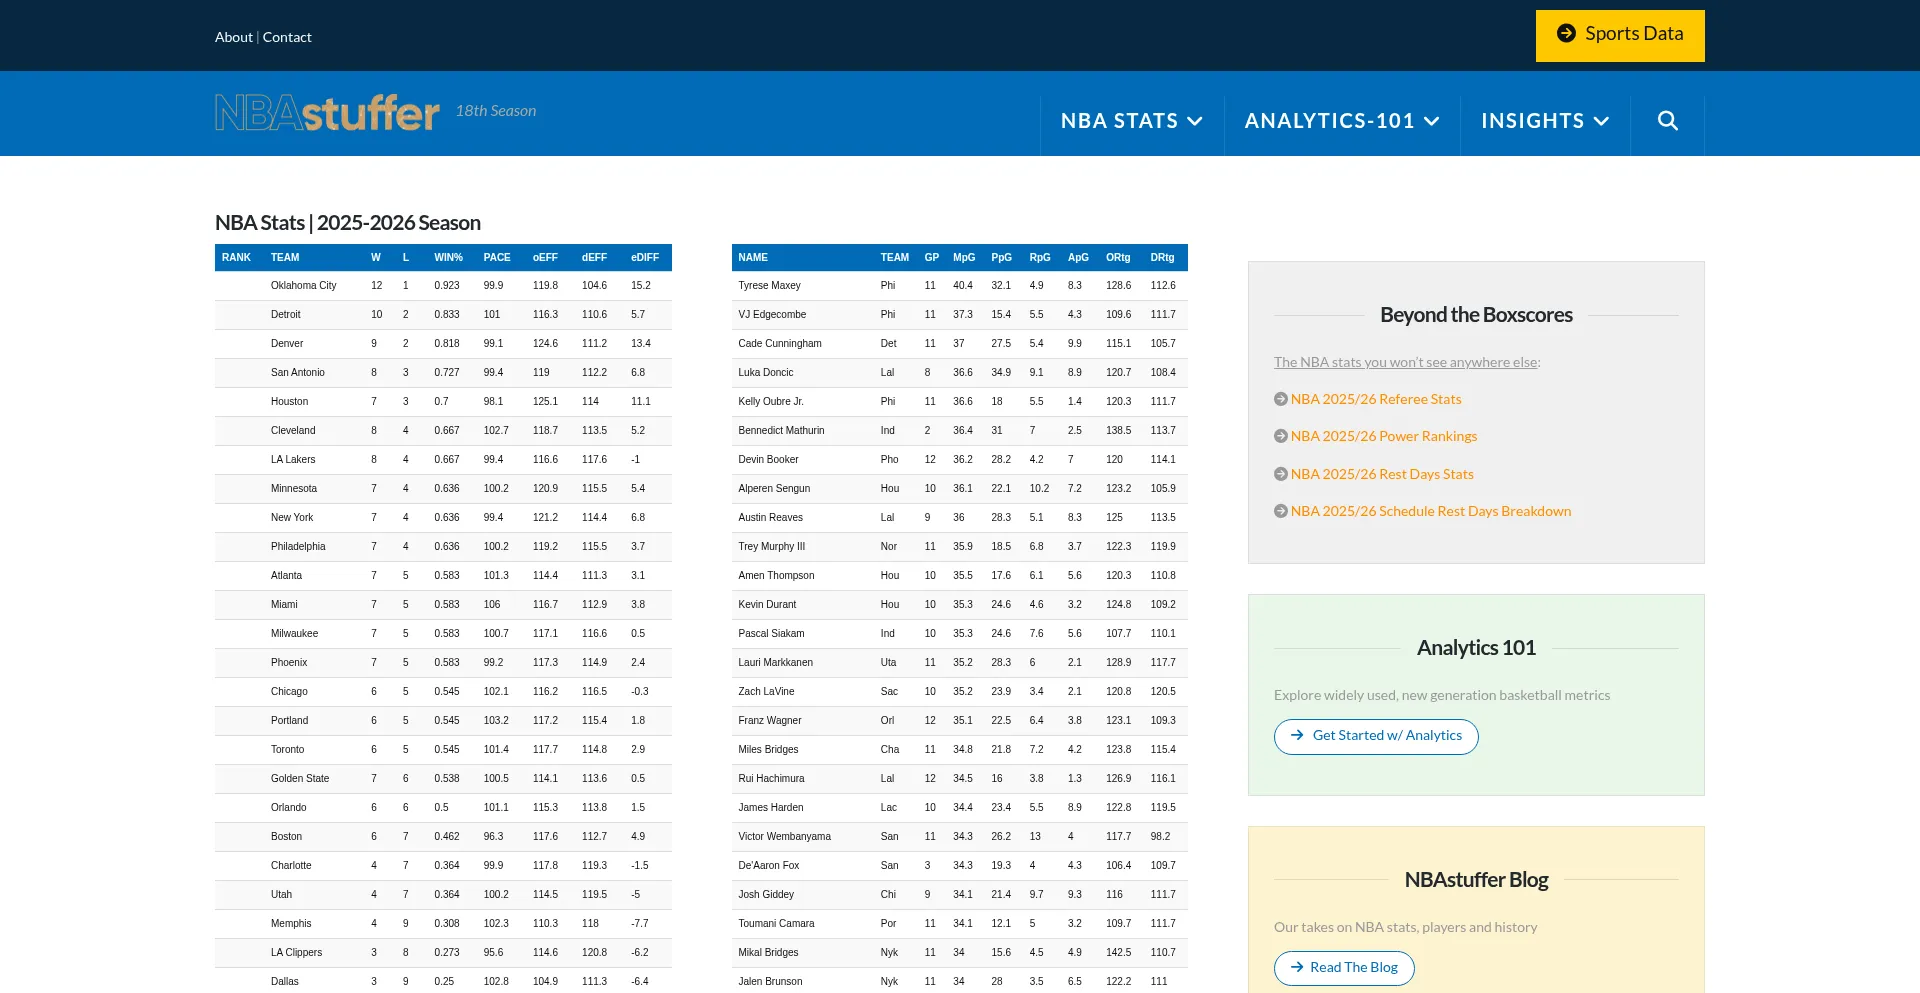Click the NBAstuffer logo

point(327,113)
